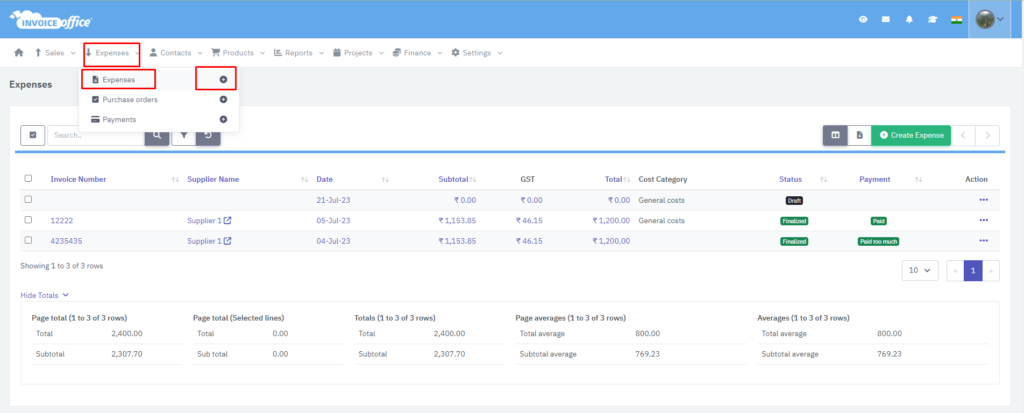This screenshot has height=413, width=1024.
Task: Click the India flag language icon
Action: [957, 20]
